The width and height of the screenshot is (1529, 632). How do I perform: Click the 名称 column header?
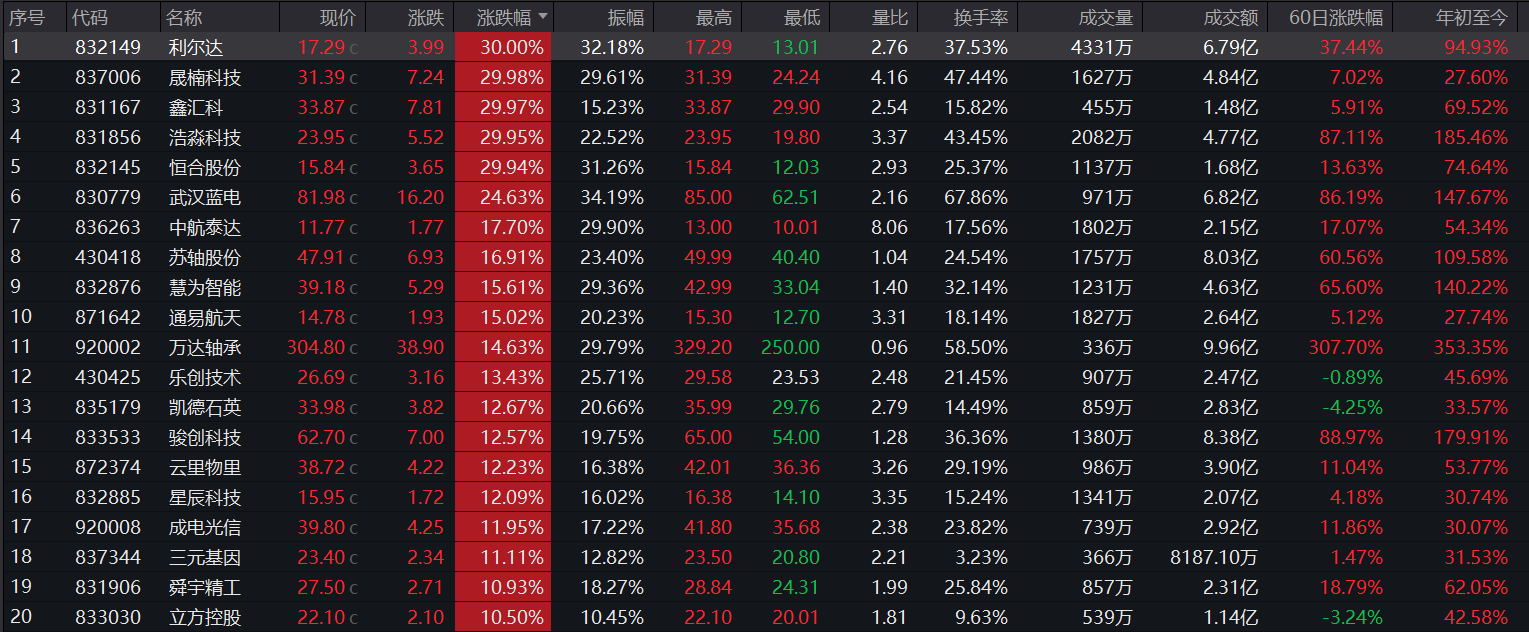click(x=184, y=17)
